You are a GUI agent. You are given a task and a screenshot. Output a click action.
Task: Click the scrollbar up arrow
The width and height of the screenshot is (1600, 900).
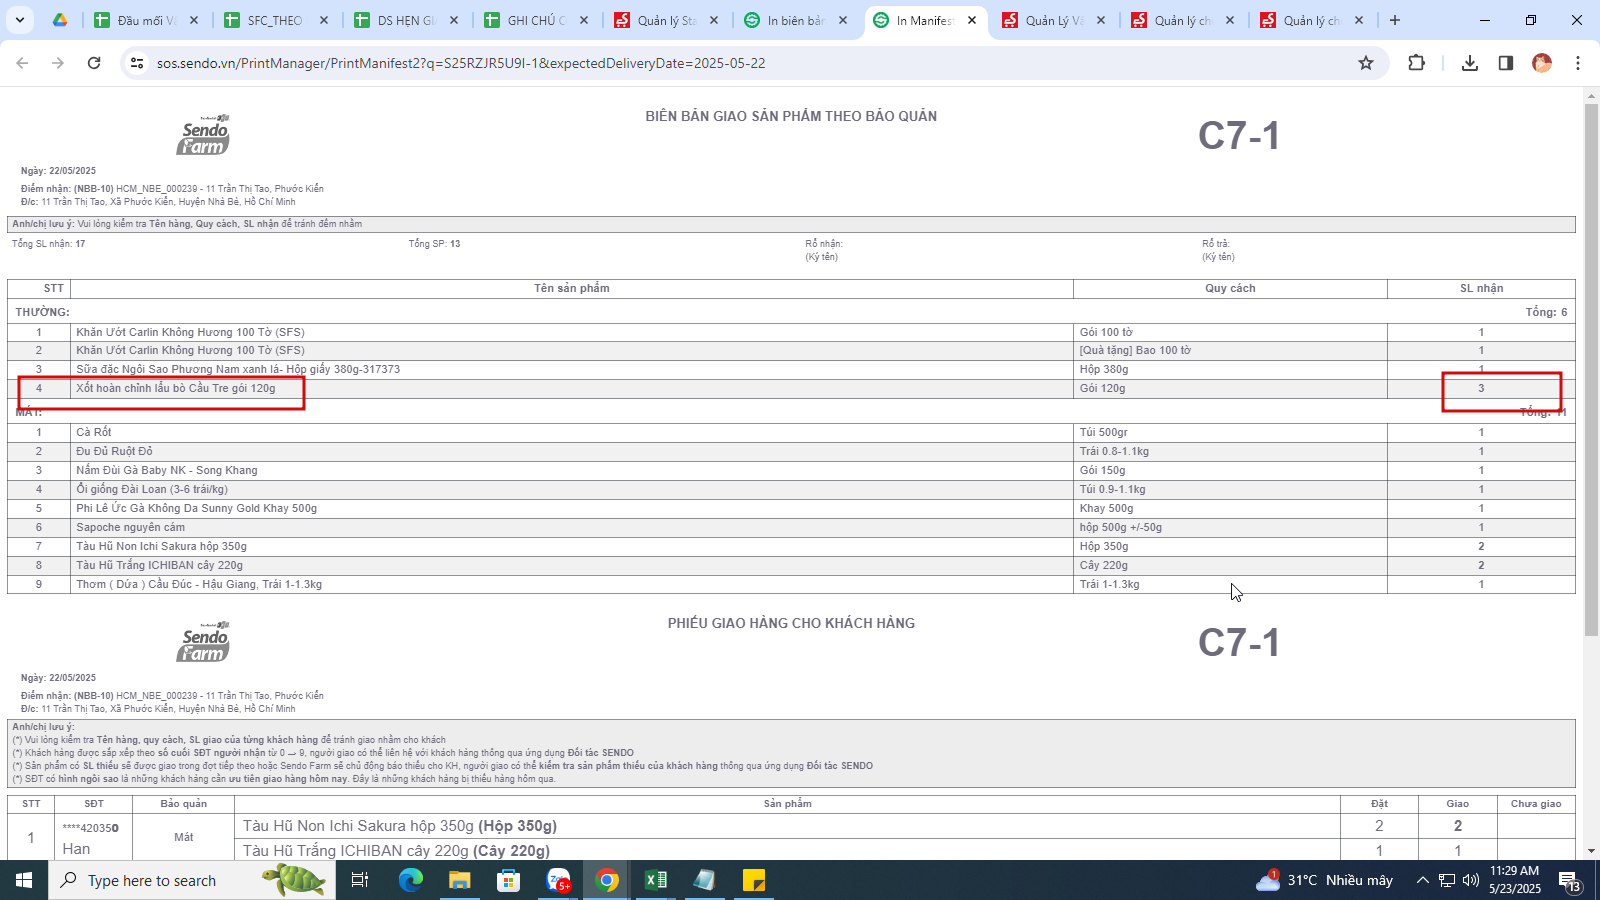coord(1591,95)
